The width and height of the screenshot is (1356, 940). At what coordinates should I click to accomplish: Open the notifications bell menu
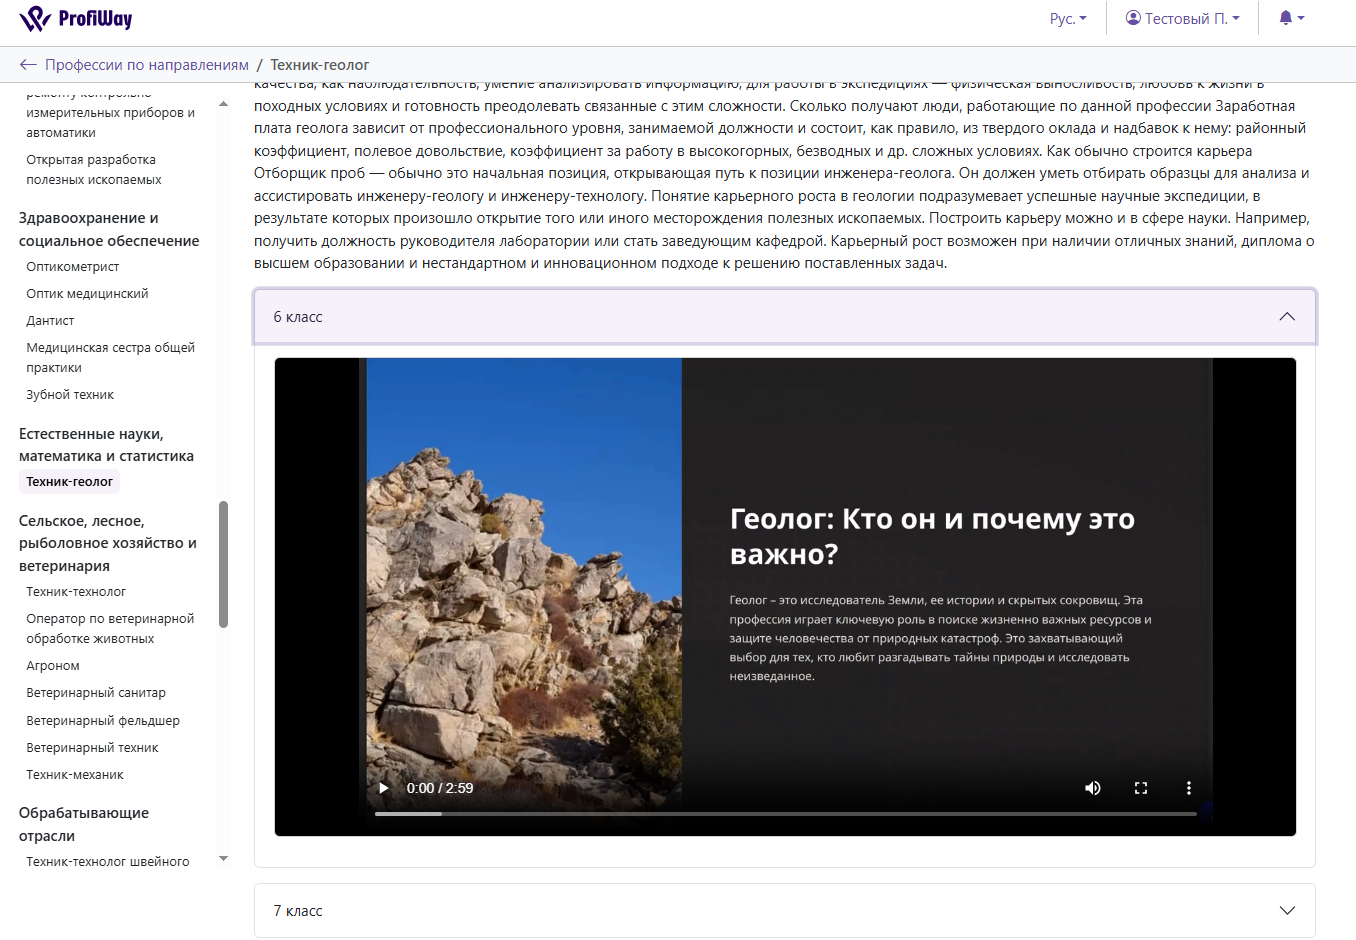[1291, 18]
